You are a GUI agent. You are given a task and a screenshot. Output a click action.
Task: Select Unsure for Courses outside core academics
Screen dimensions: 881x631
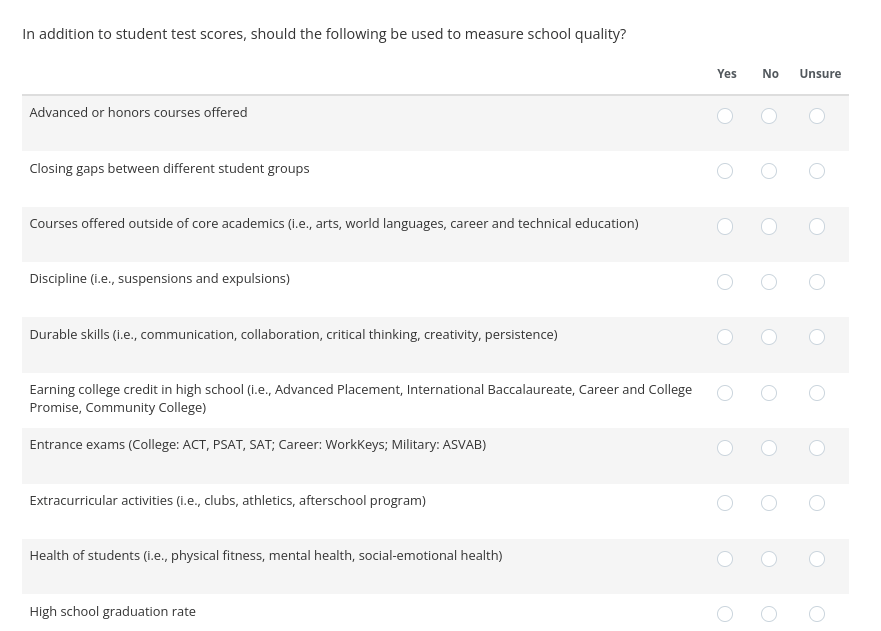click(x=817, y=227)
